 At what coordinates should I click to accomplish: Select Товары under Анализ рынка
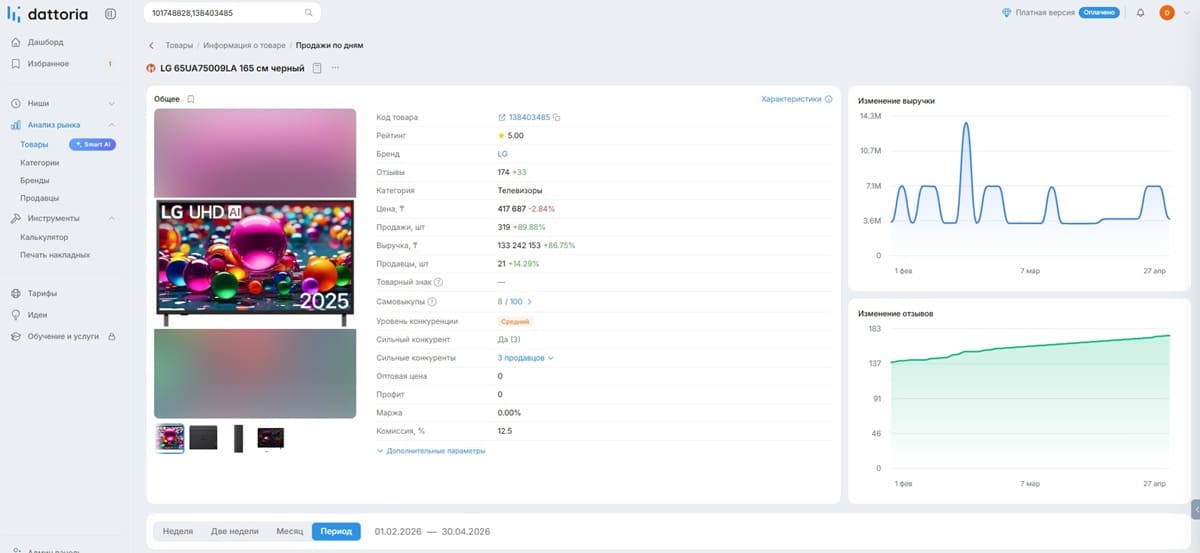pos(34,144)
